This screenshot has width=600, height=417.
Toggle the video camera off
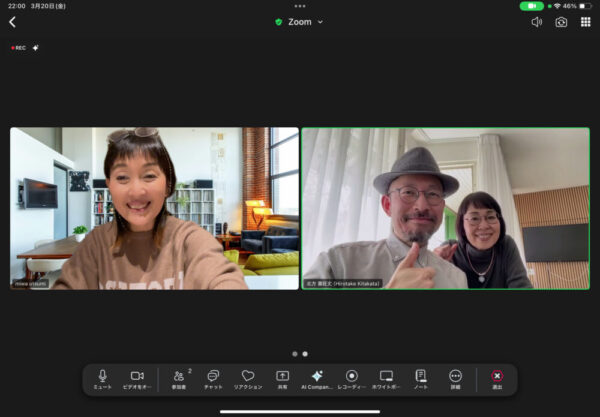coord(137,377)
